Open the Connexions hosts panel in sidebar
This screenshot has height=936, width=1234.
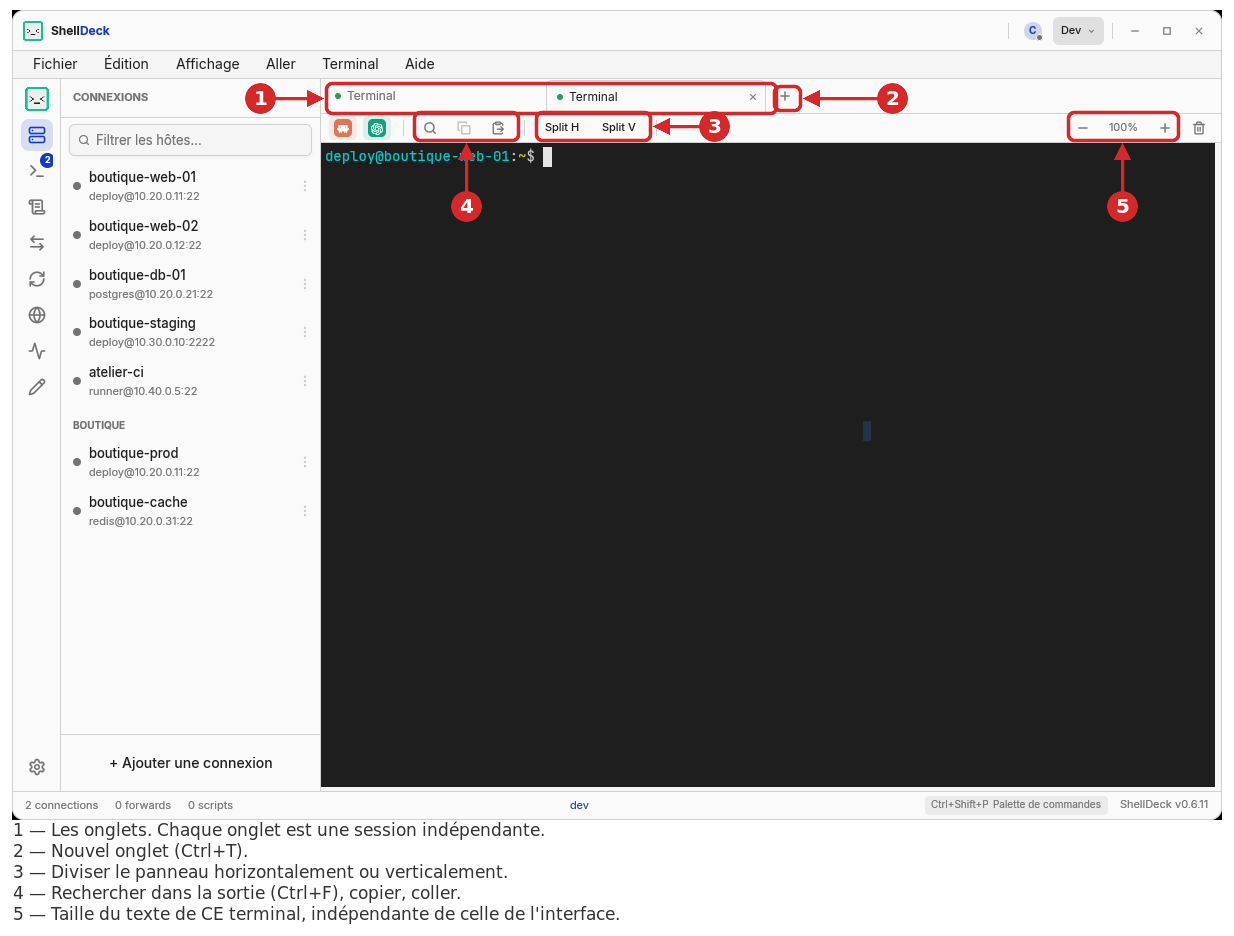[37, 134]
